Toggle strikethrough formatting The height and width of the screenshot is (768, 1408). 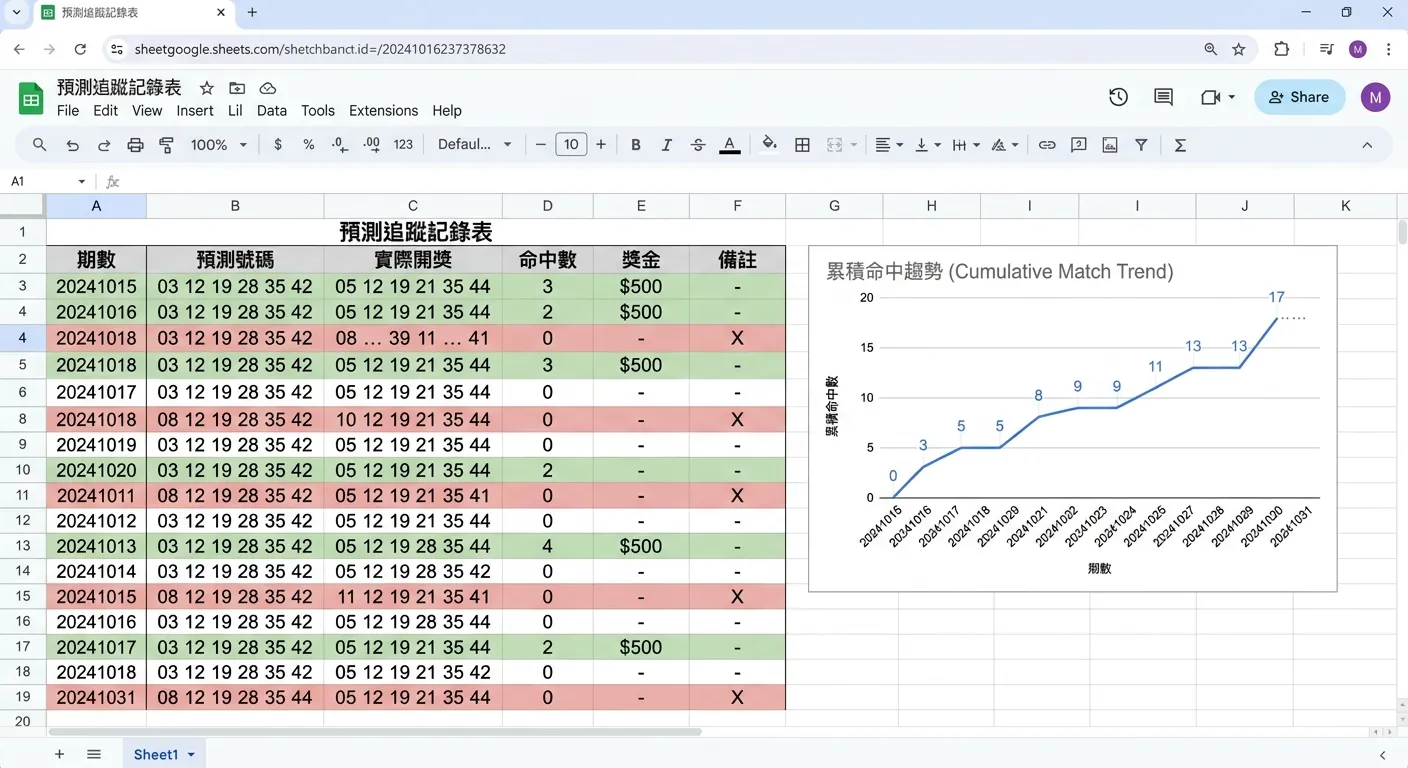[698, 145]
